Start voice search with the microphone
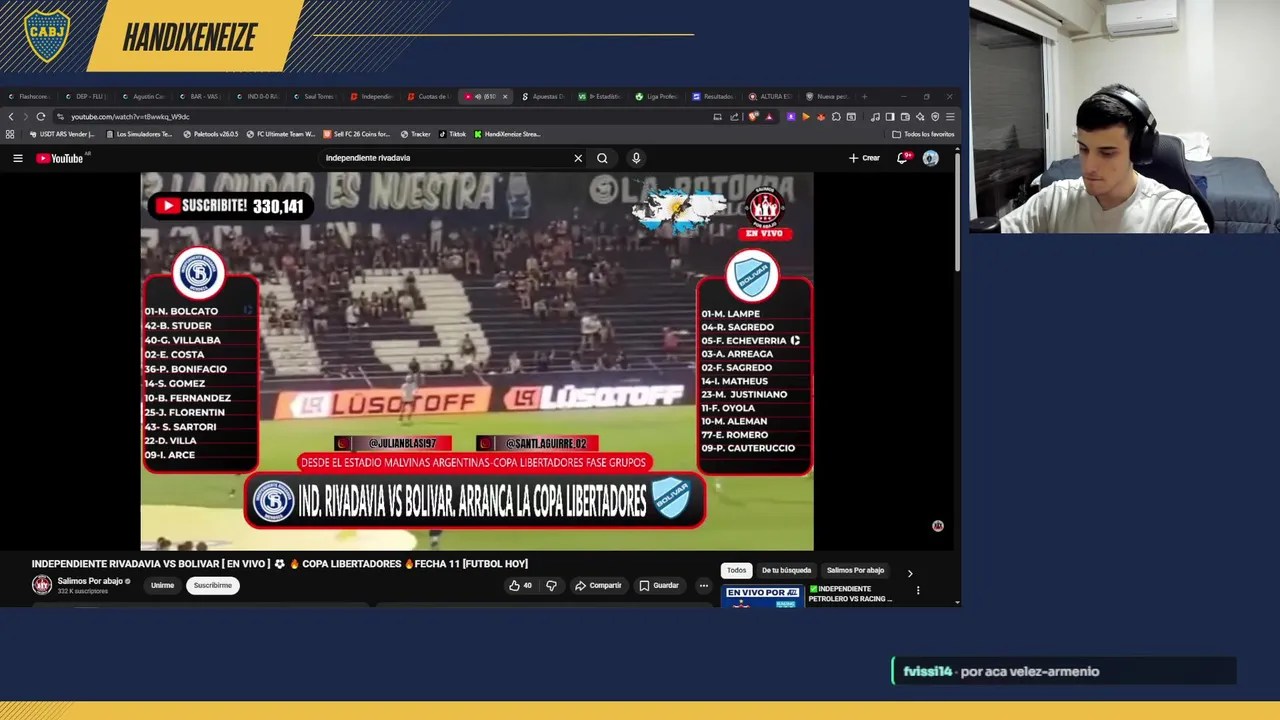 636,158
